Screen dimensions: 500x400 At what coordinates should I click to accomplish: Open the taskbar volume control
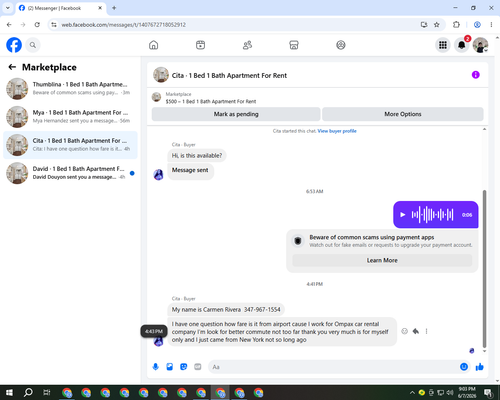[450, 393]
